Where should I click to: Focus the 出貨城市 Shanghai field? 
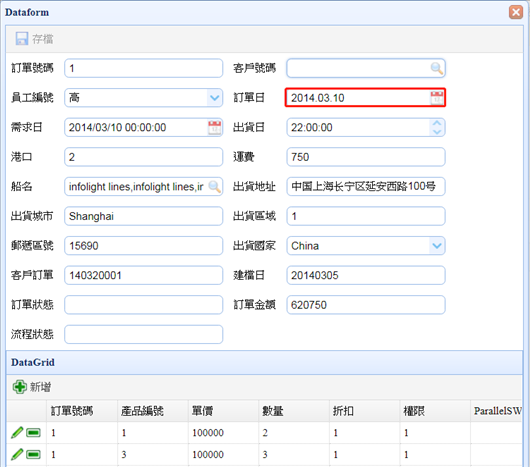(143, 216)
